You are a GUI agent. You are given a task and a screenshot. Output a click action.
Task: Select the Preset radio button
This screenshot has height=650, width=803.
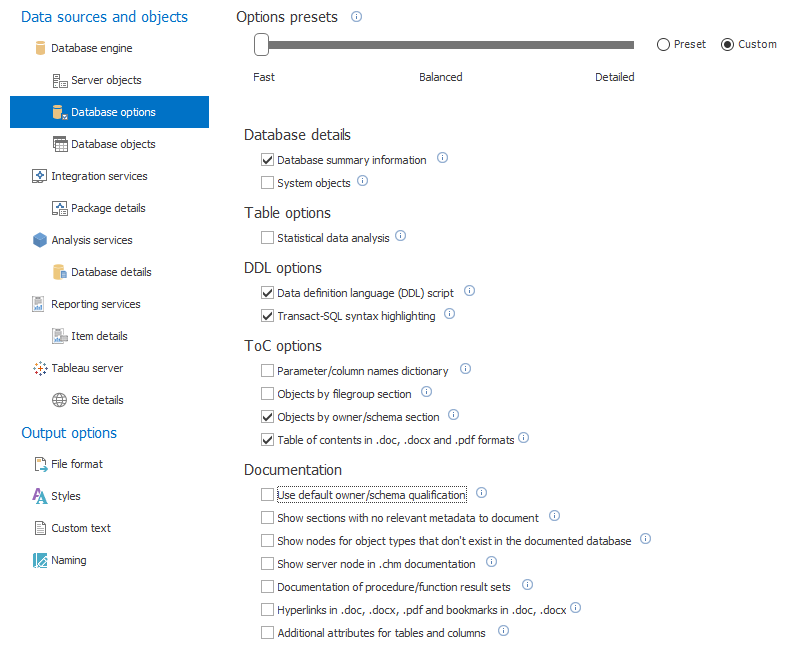(x=663, y=45)
